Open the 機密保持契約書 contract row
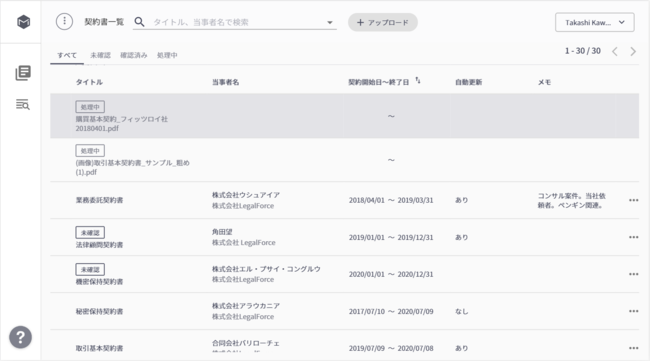The height and width of the screenshot is (361, 650). click(344, 274)
